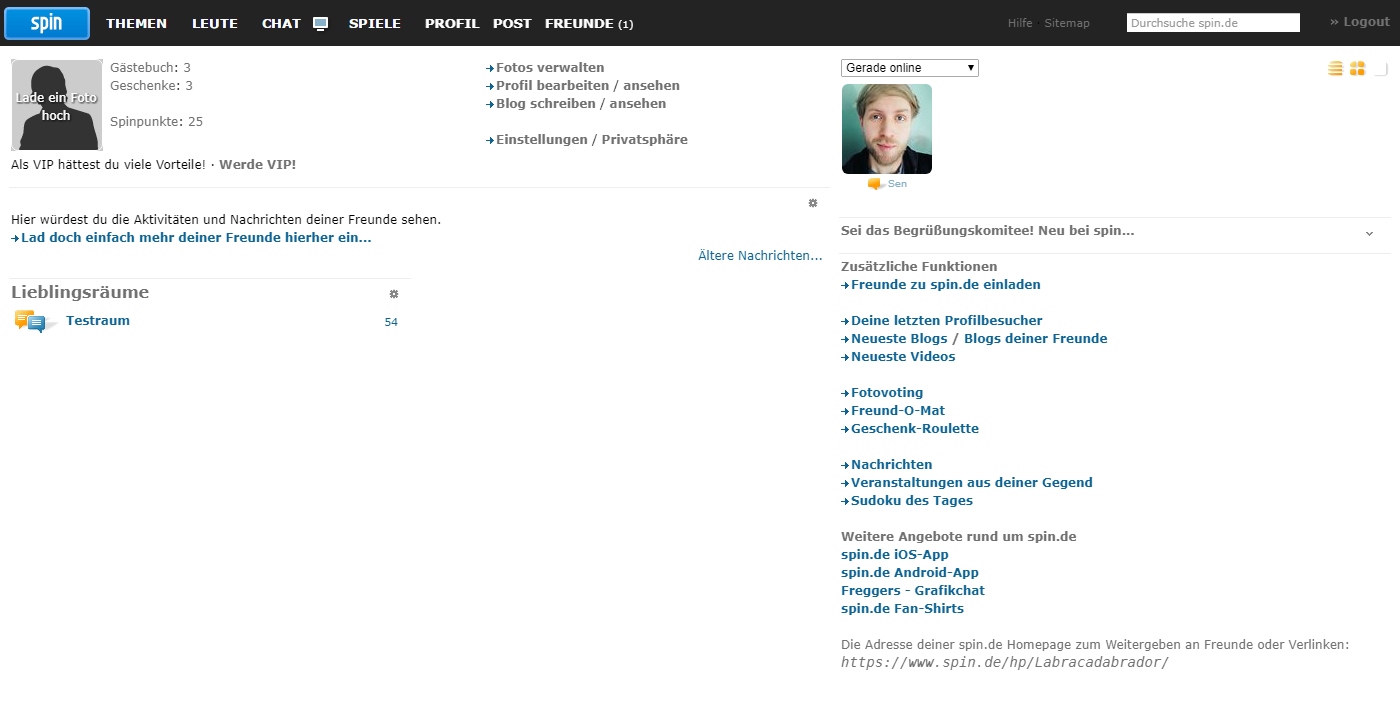
Task: Click the Logout link
Action: click(x=1360, y=22)
